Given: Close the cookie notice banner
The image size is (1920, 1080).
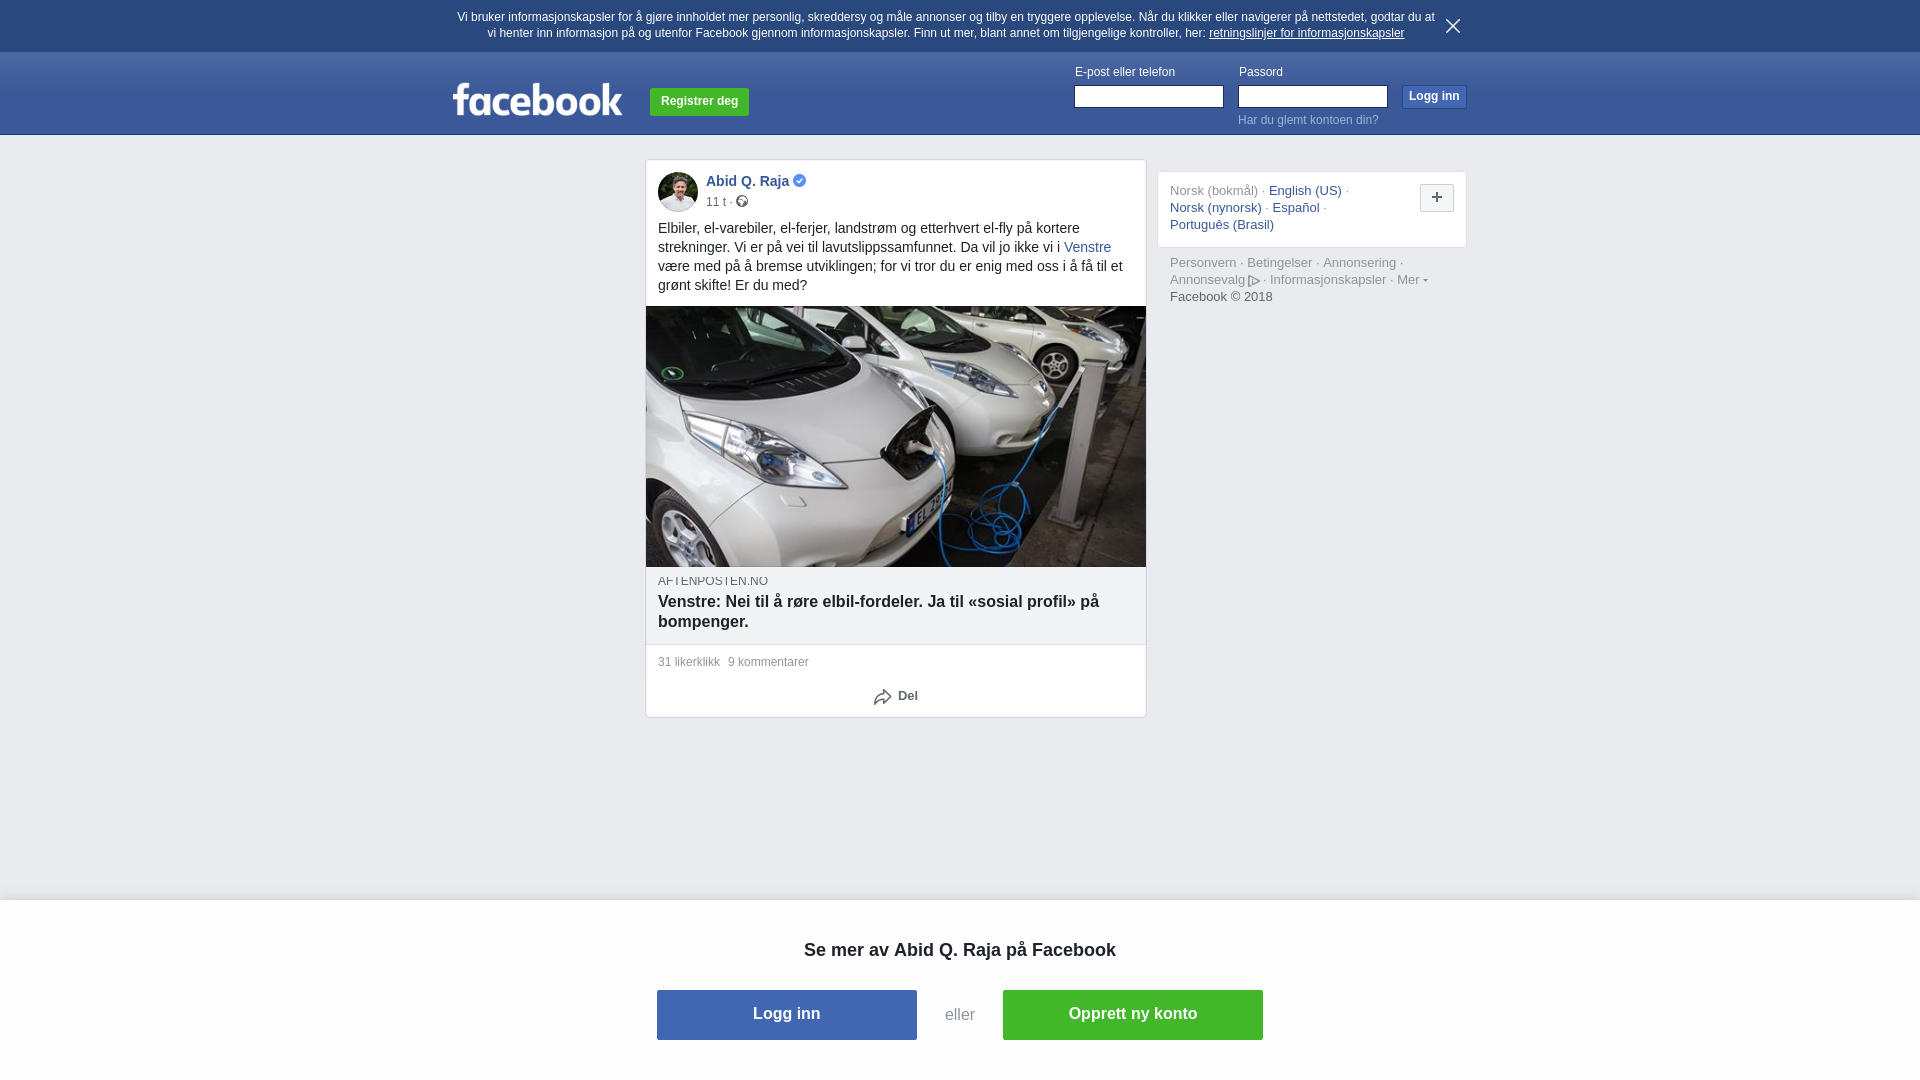Looking at the screenshot, I should click(x=1453, y=26).
